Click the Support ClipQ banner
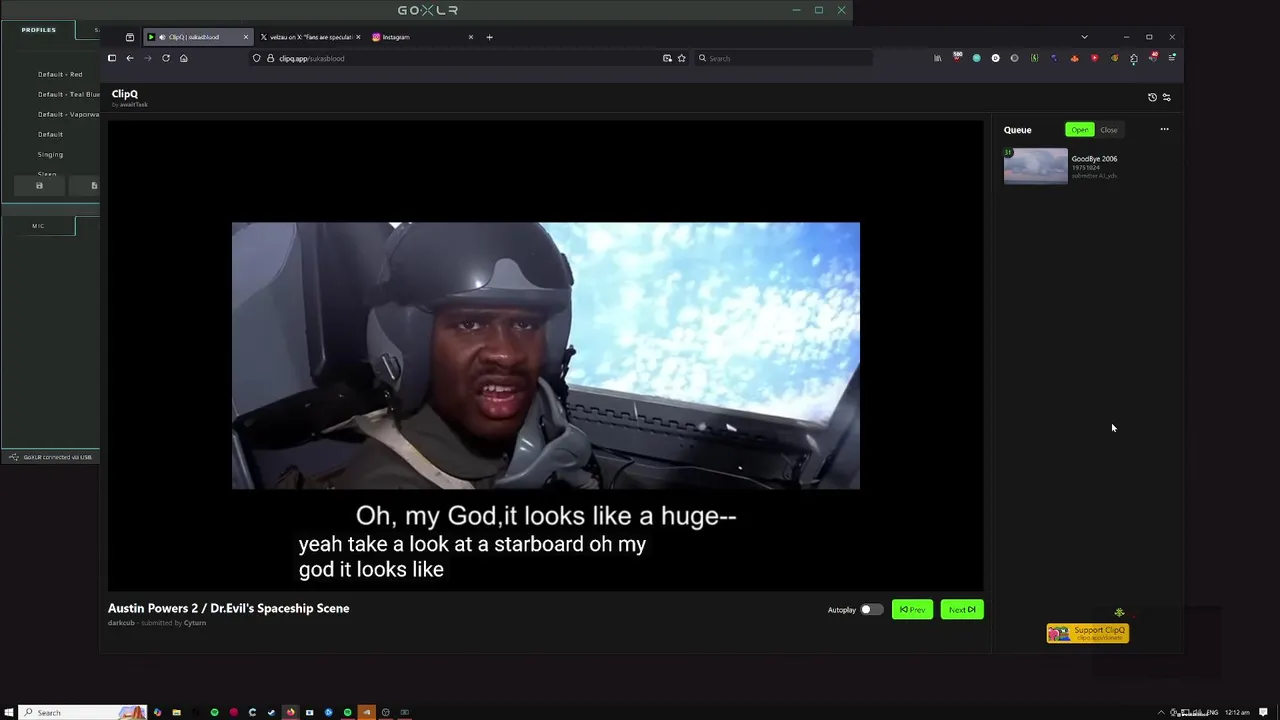The height and width of the screenshot is (720, 1280). [1088, 633]
